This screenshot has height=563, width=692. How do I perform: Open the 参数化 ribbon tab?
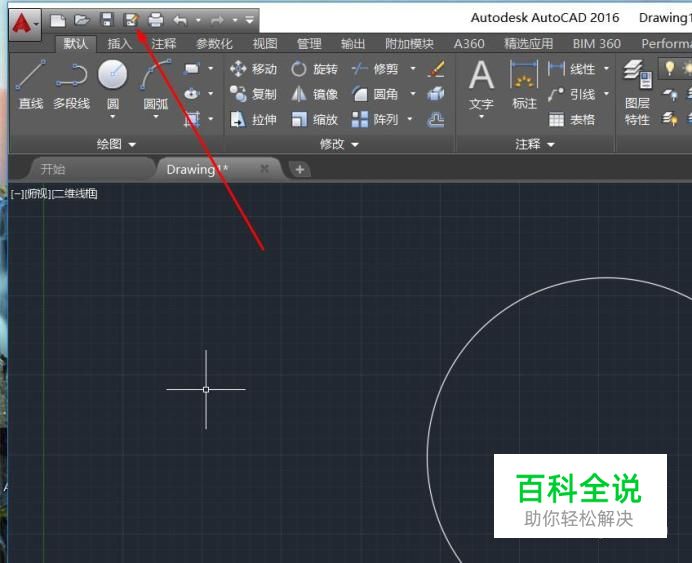[x=214, y=44]
